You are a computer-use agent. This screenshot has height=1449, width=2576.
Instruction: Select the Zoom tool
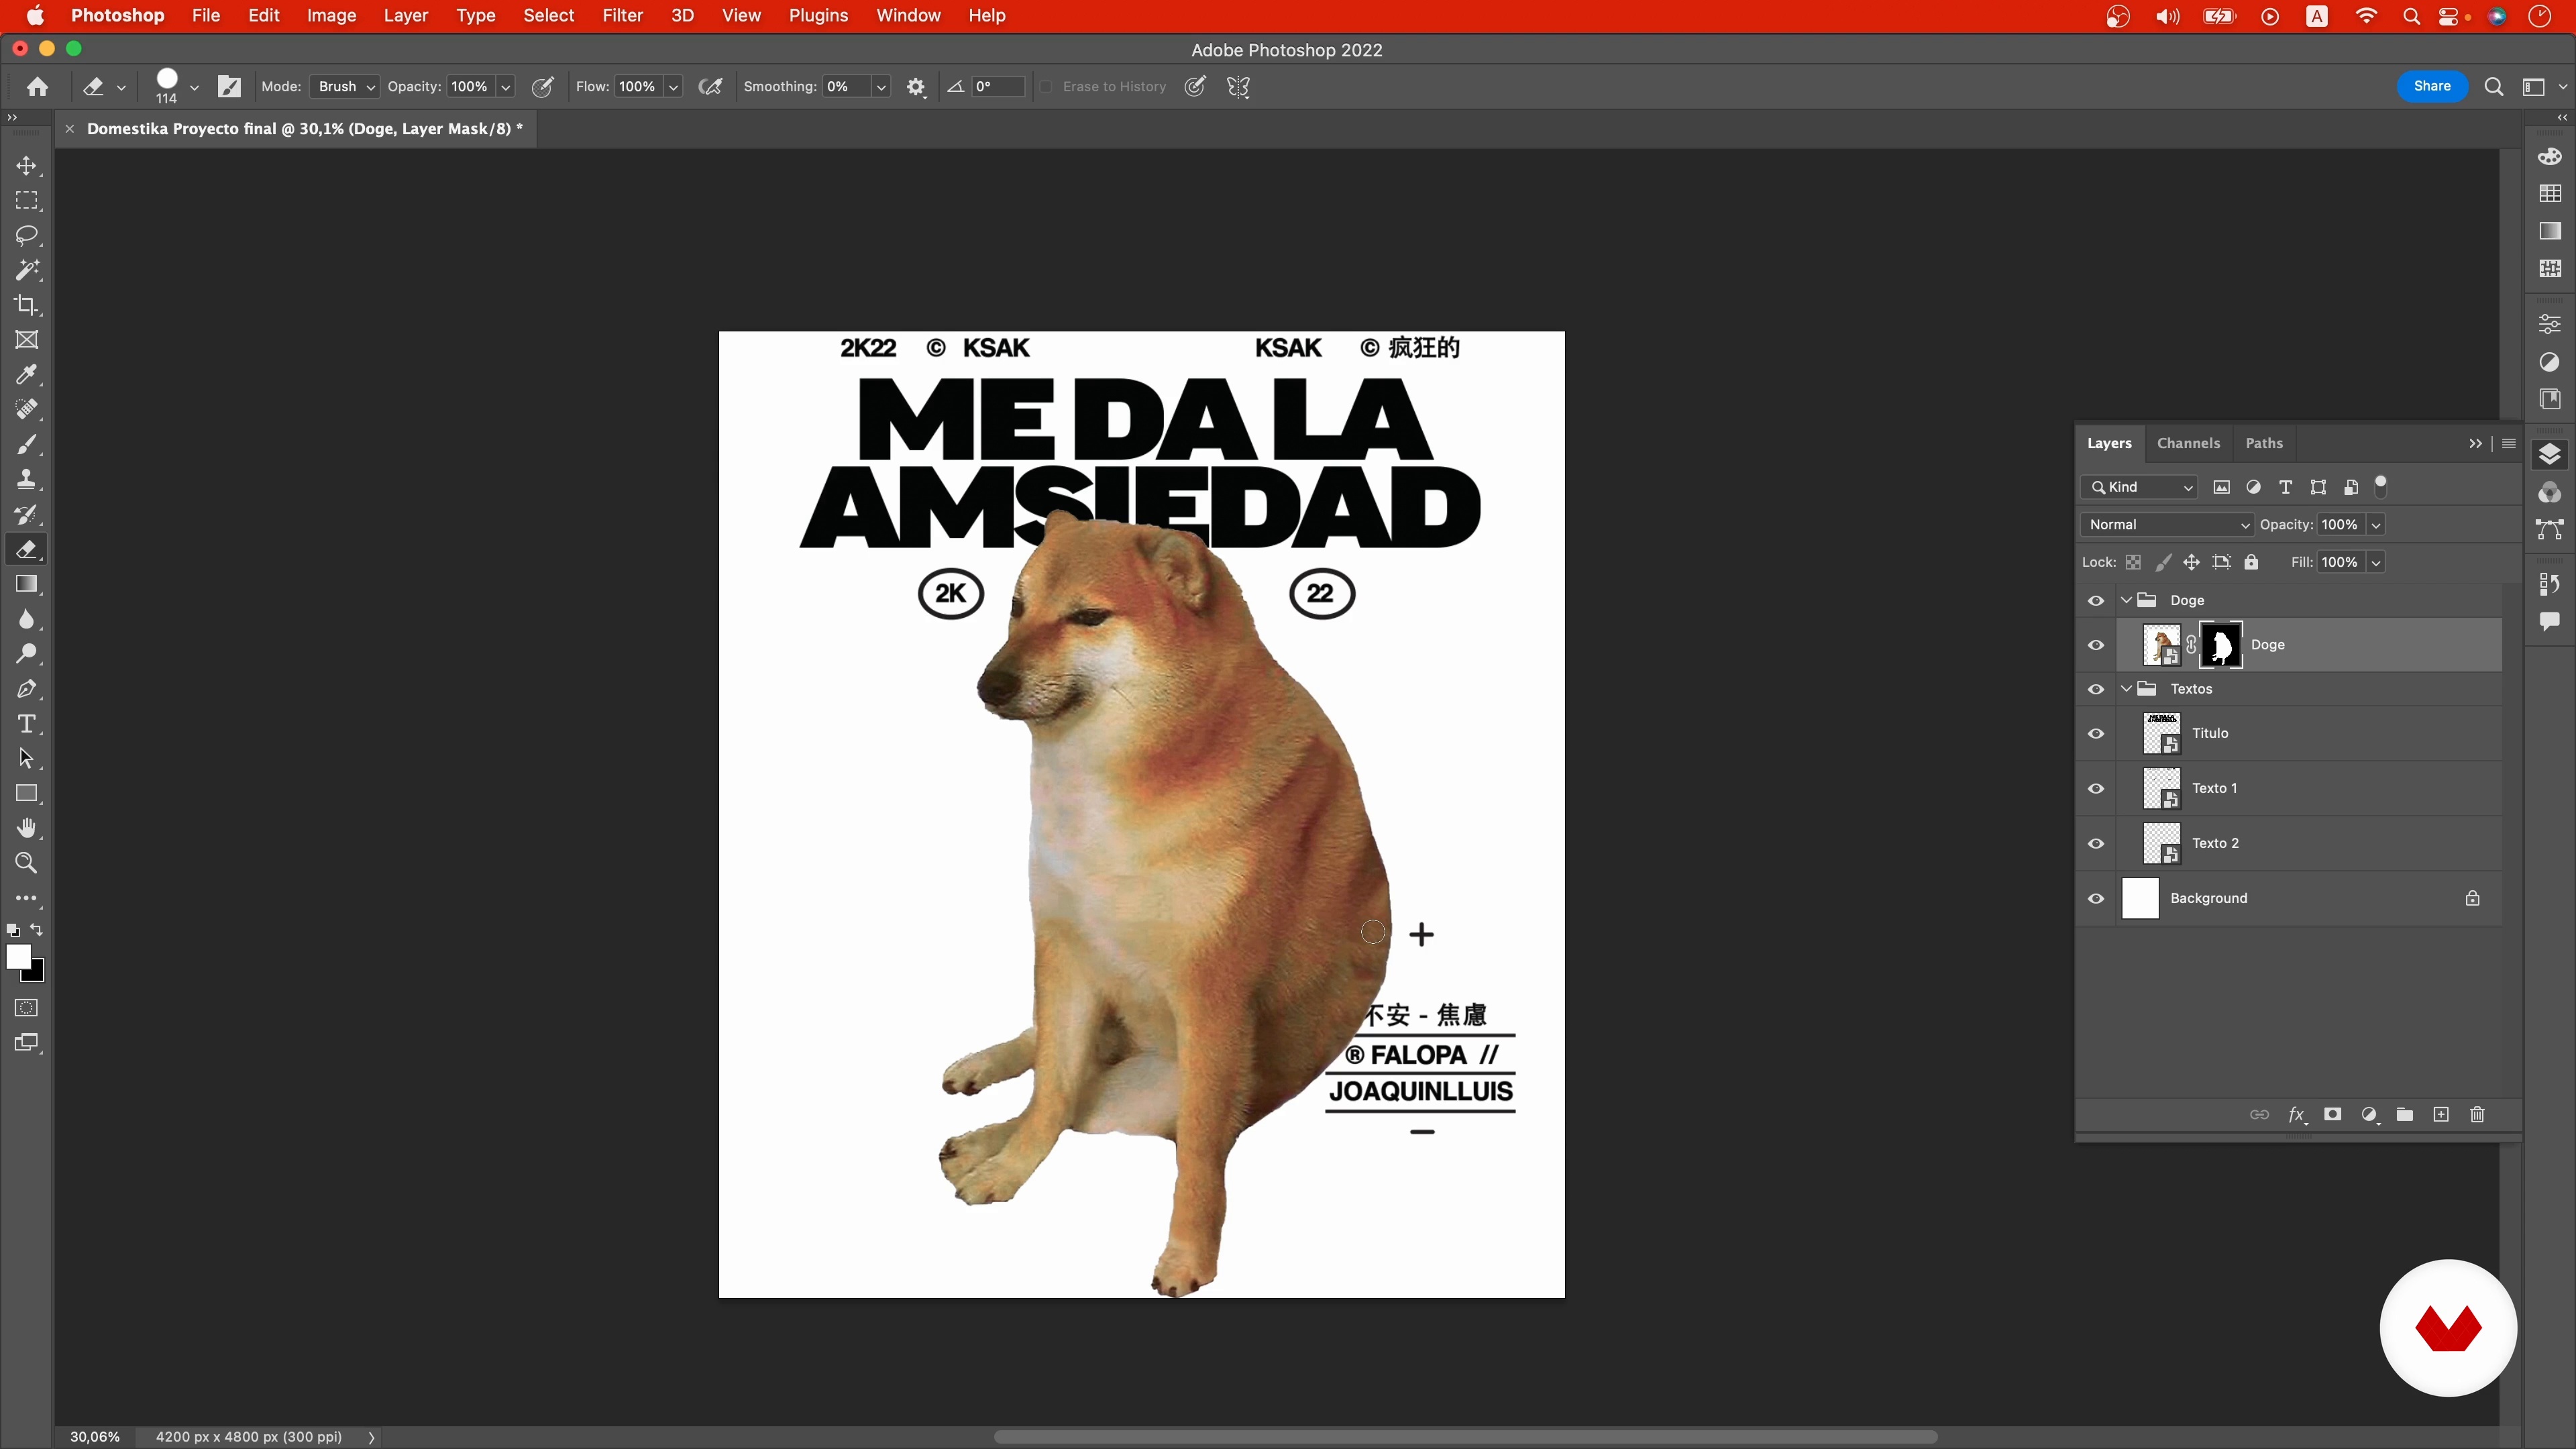click(27, 863)
